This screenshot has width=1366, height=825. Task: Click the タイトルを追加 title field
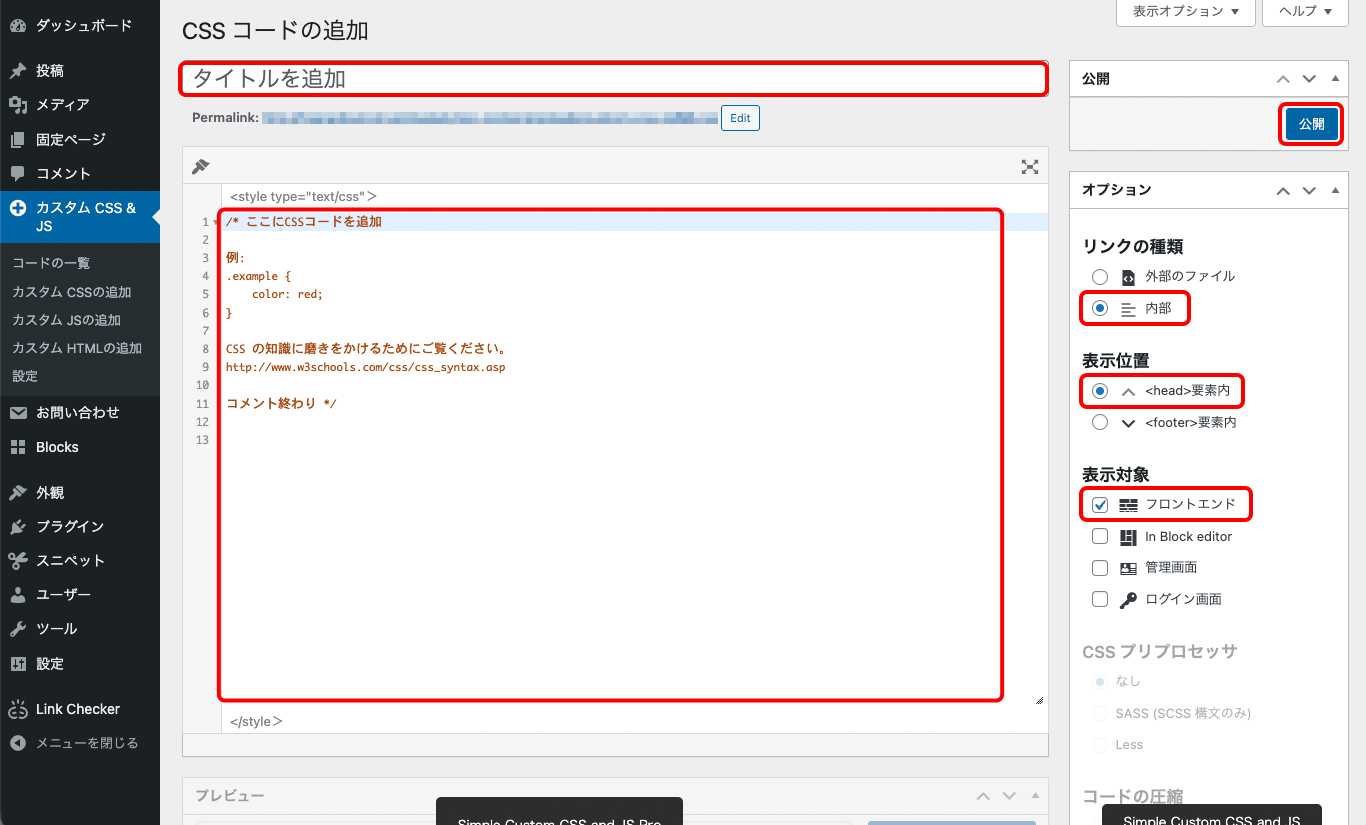(613, 79)
